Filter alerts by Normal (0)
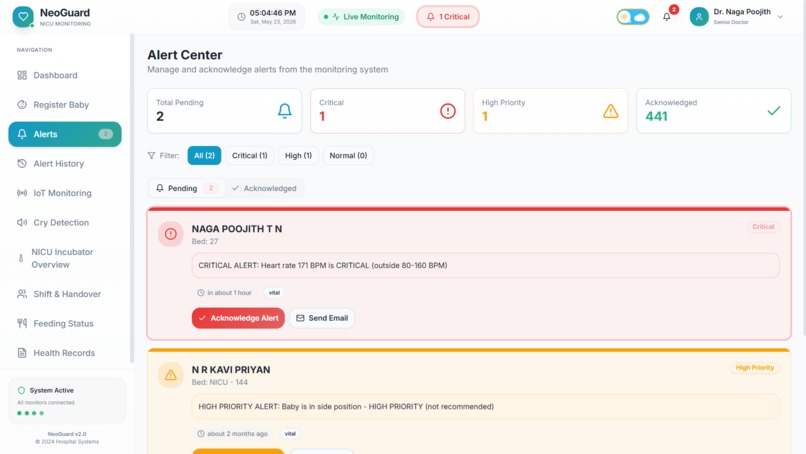Image resolution: width=806 pixels, height=454 pixels. 348,155
